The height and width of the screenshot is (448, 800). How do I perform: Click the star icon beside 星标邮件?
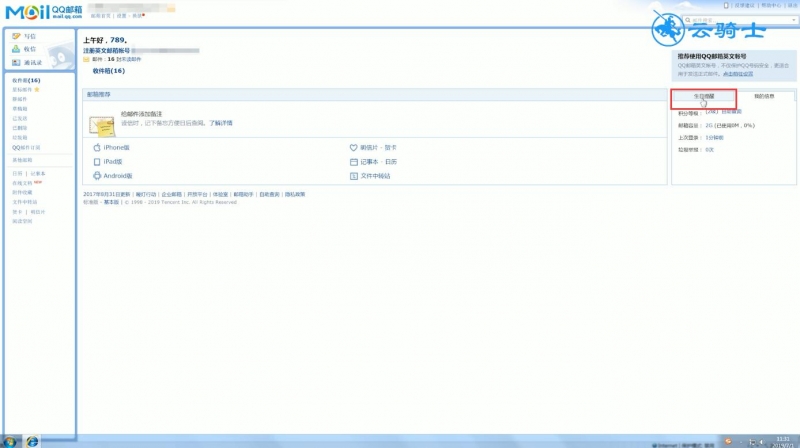(37, 89)
